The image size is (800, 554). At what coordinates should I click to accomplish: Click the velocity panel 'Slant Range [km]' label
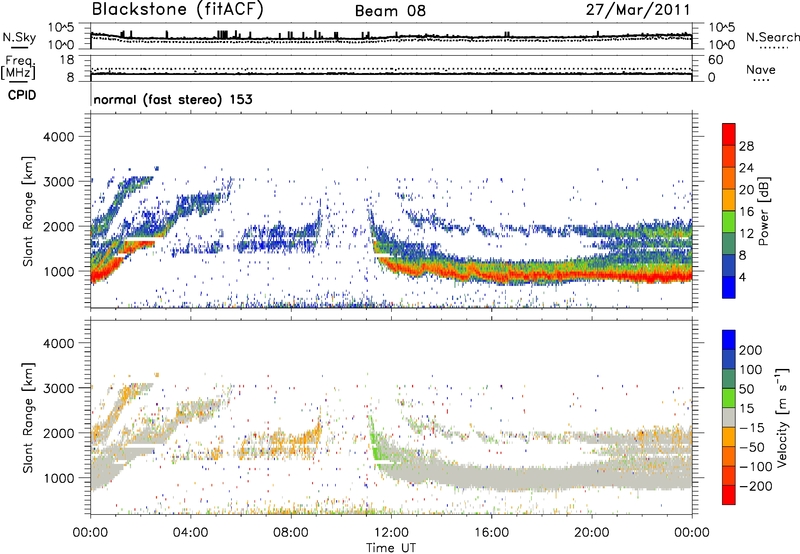click(x=28, y=417)
